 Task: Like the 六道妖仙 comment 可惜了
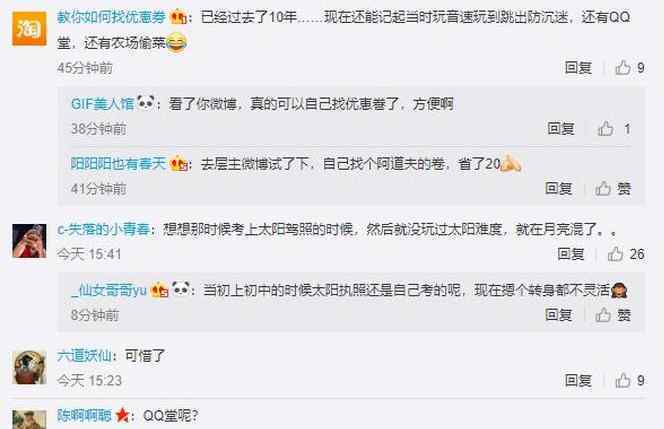(623, 380)
